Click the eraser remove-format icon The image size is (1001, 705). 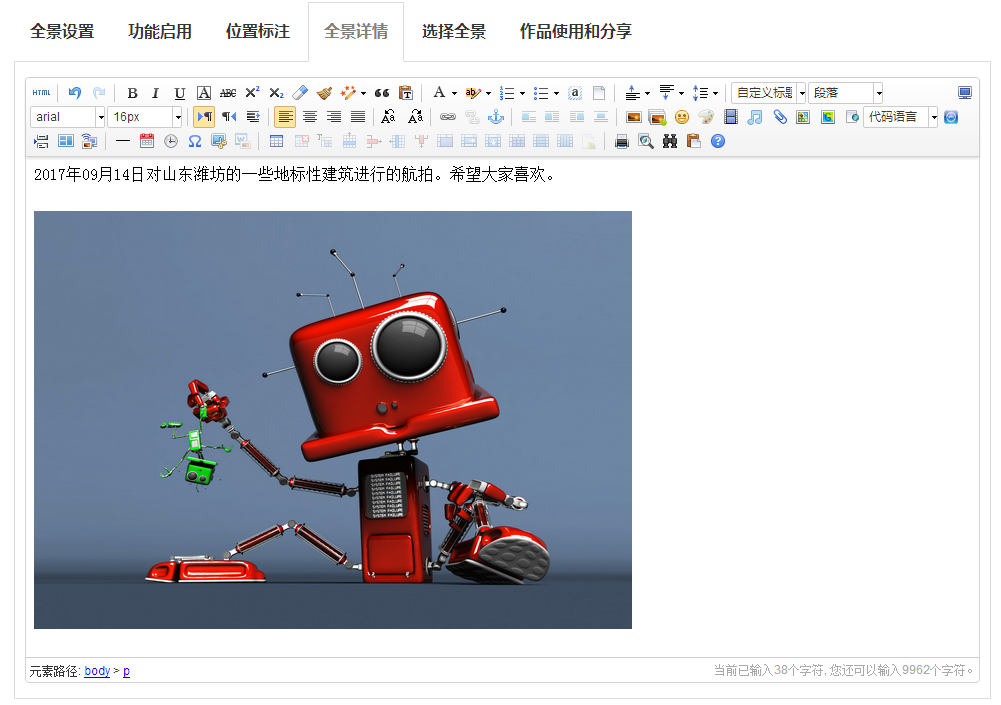pos(300,93)
